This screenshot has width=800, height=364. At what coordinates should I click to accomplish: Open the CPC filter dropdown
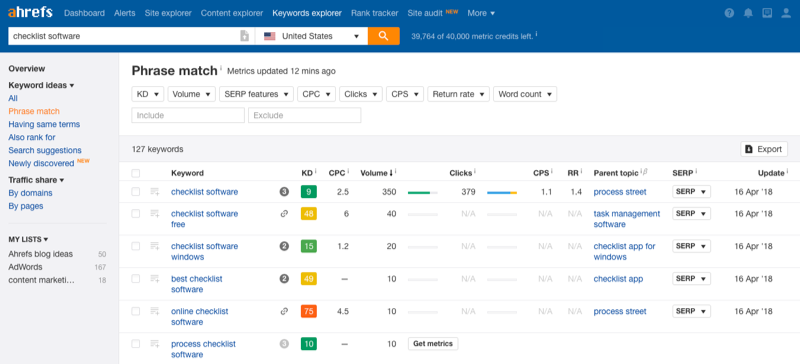[316, 94]
